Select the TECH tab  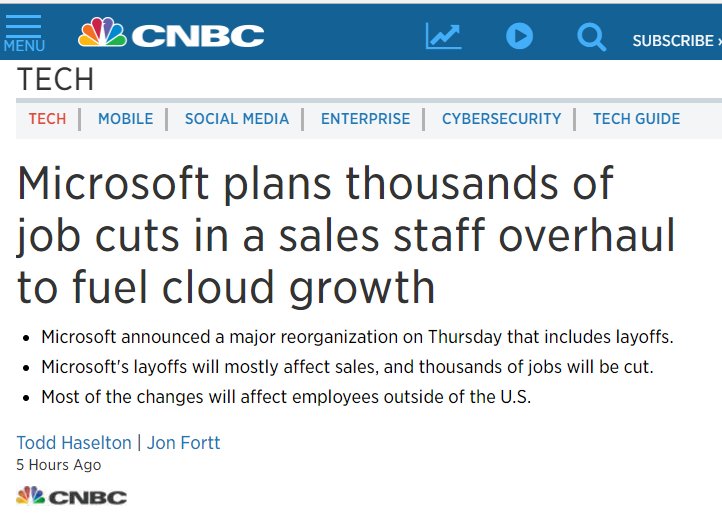(x=47, y=119)
